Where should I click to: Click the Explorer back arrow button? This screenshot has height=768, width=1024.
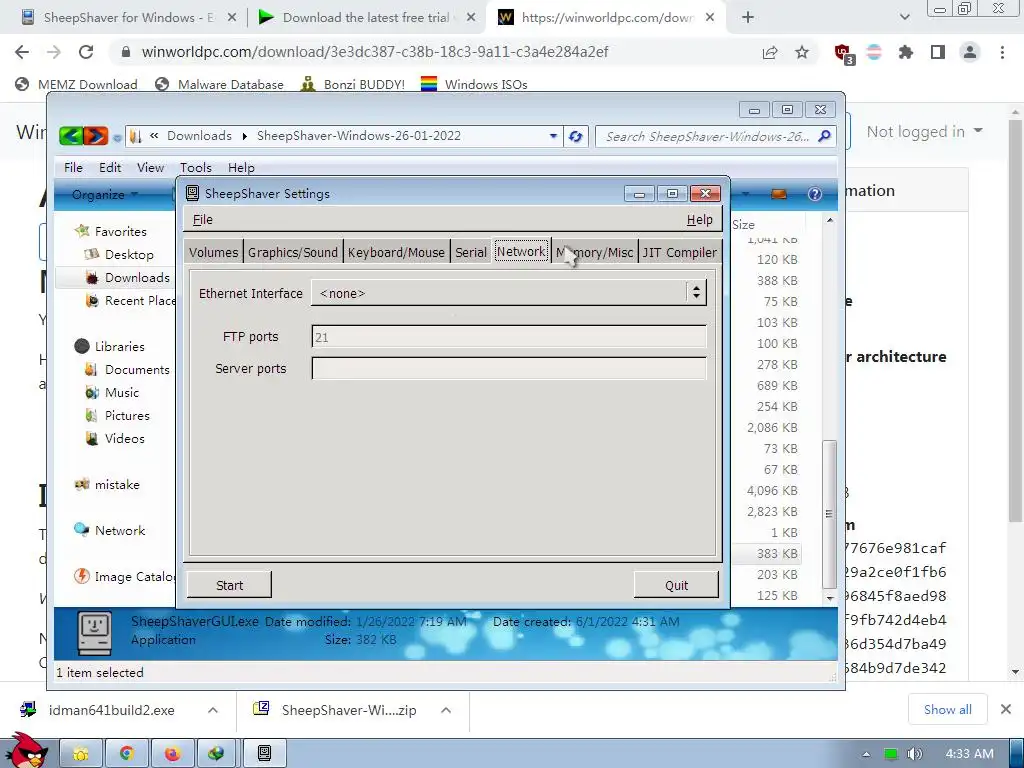(71, 136)
